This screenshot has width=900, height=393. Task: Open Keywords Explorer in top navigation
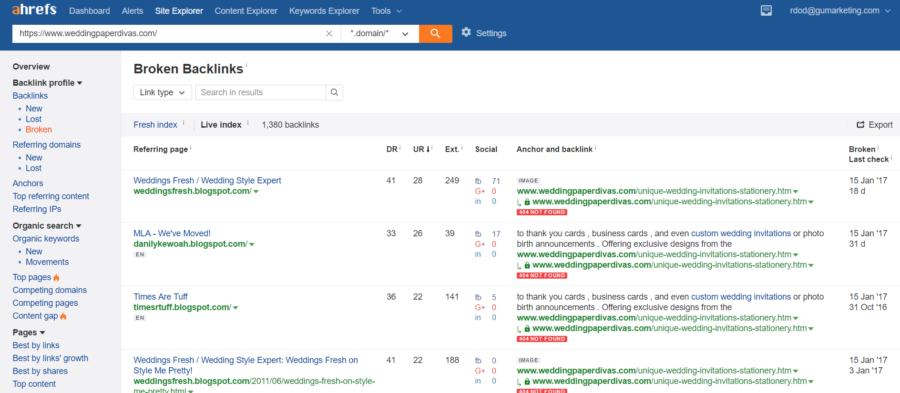click(324, 11)
